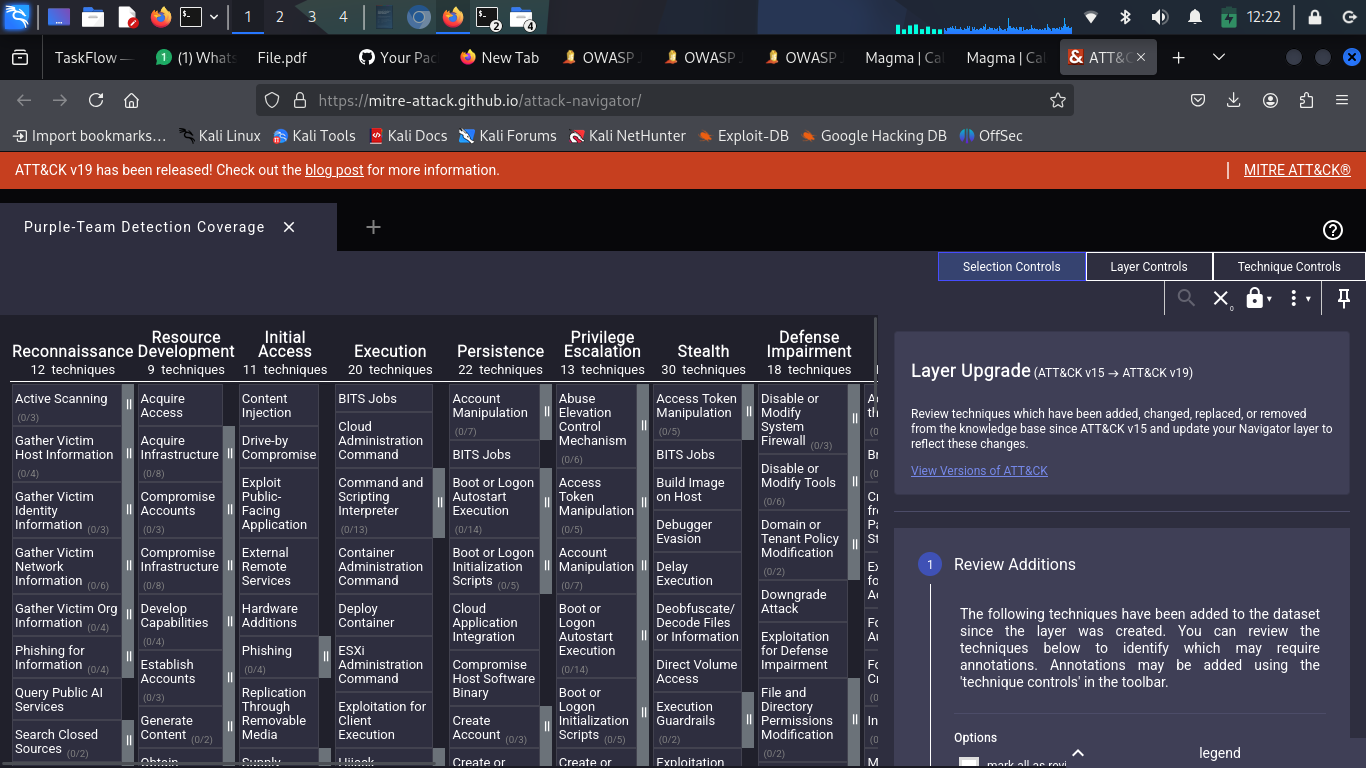The height and width of the screenshot is (768, 1366).
Task: Expand Search Closed Sources sub-techniques handle
Action: 128,741
